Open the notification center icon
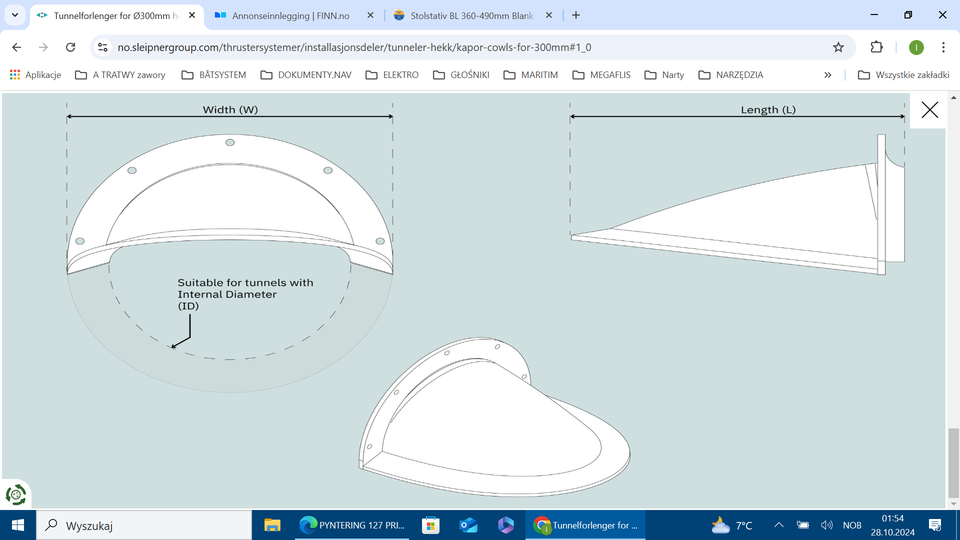This screenshot has width=960, height=540. (x=935, y=525)
